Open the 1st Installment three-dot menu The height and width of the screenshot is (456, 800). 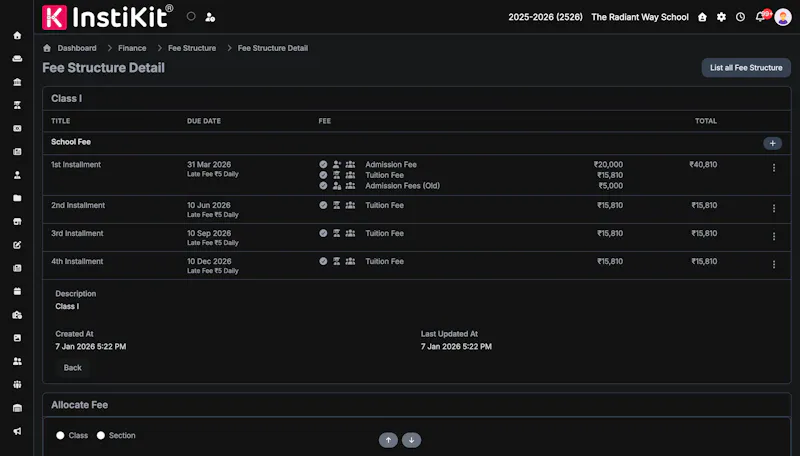tap(773, 168)
